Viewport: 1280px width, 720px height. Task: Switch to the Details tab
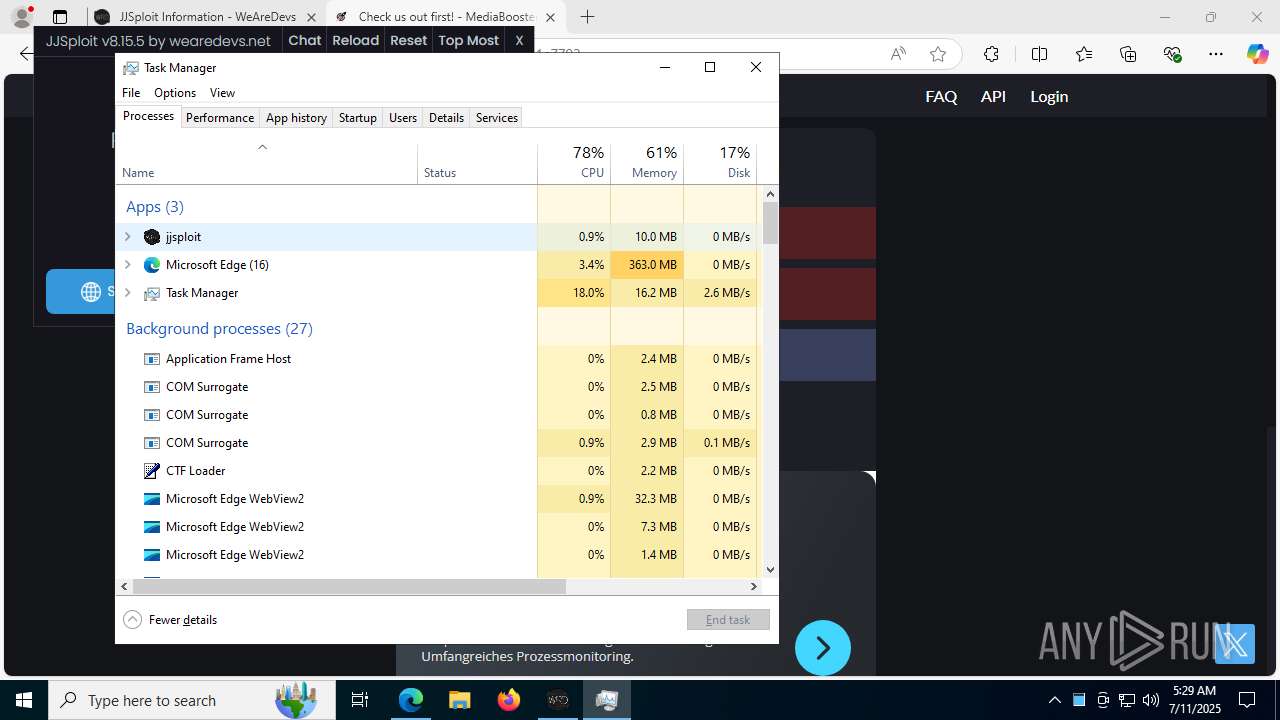coord(446,117)
